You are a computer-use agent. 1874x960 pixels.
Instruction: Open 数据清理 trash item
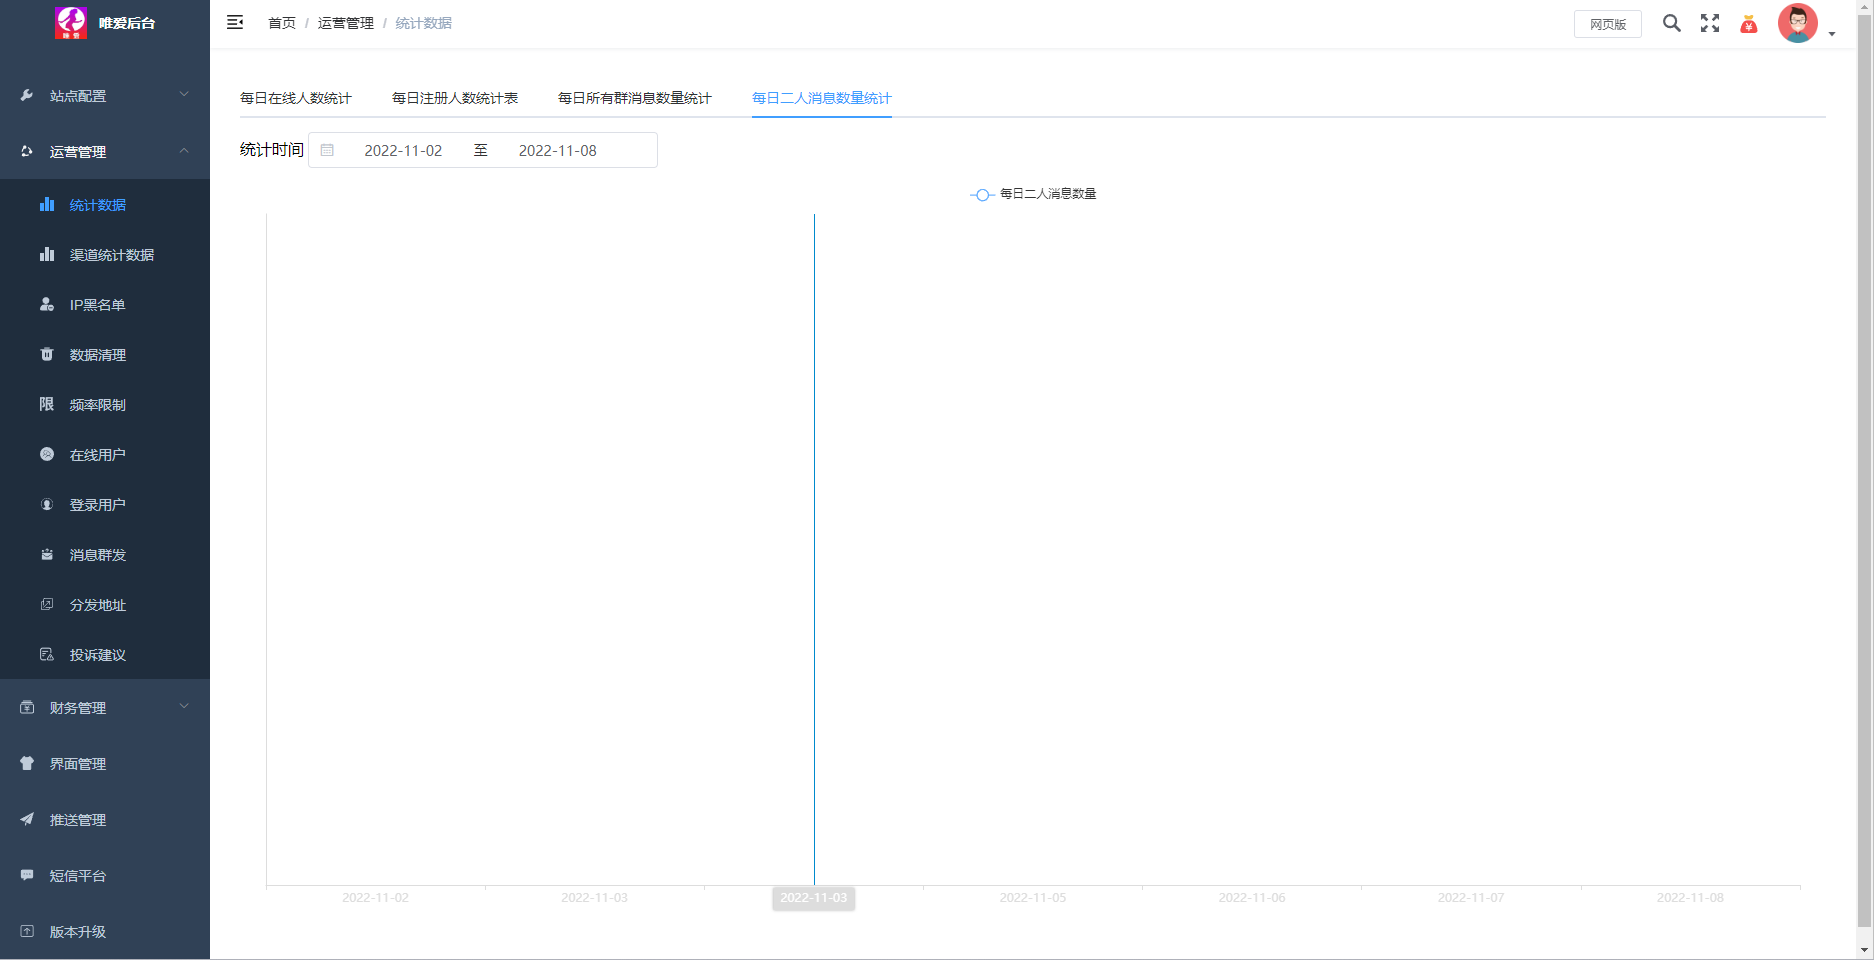click(x=97, y=355)
